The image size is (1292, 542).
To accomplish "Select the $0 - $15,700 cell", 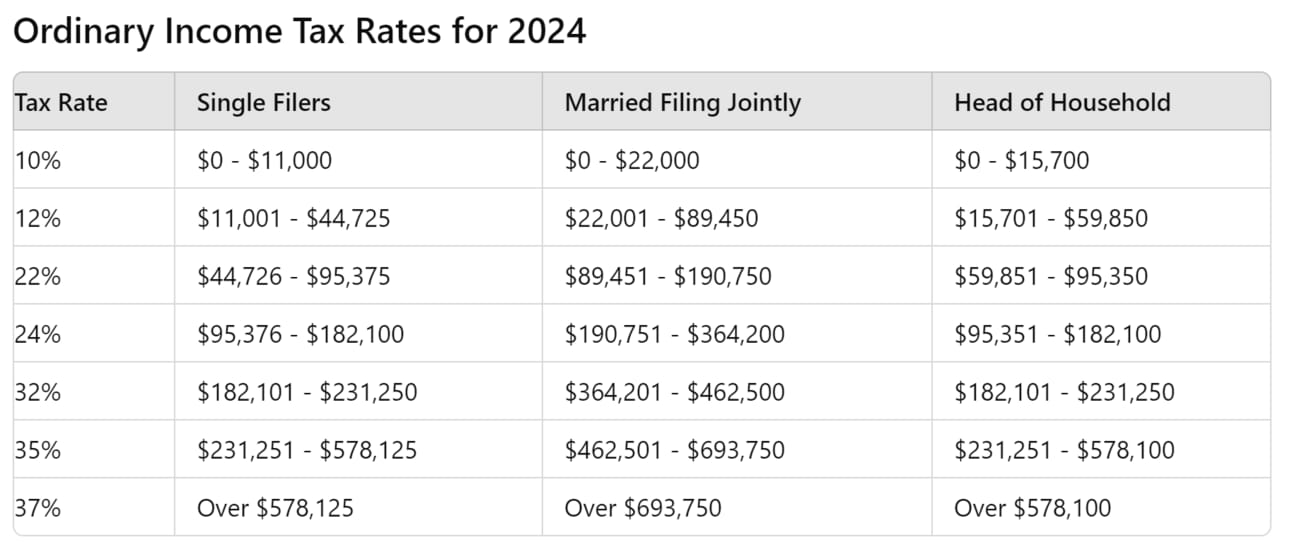I will pos(1101,160).
